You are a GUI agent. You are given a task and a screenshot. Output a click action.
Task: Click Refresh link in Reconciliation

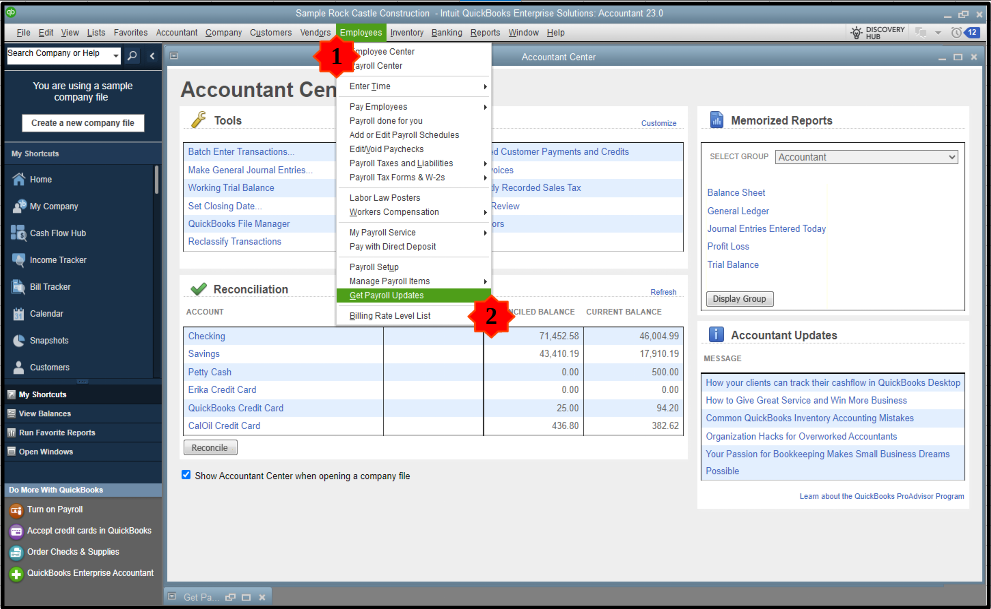pyautogui.click(x=663, y=292)
